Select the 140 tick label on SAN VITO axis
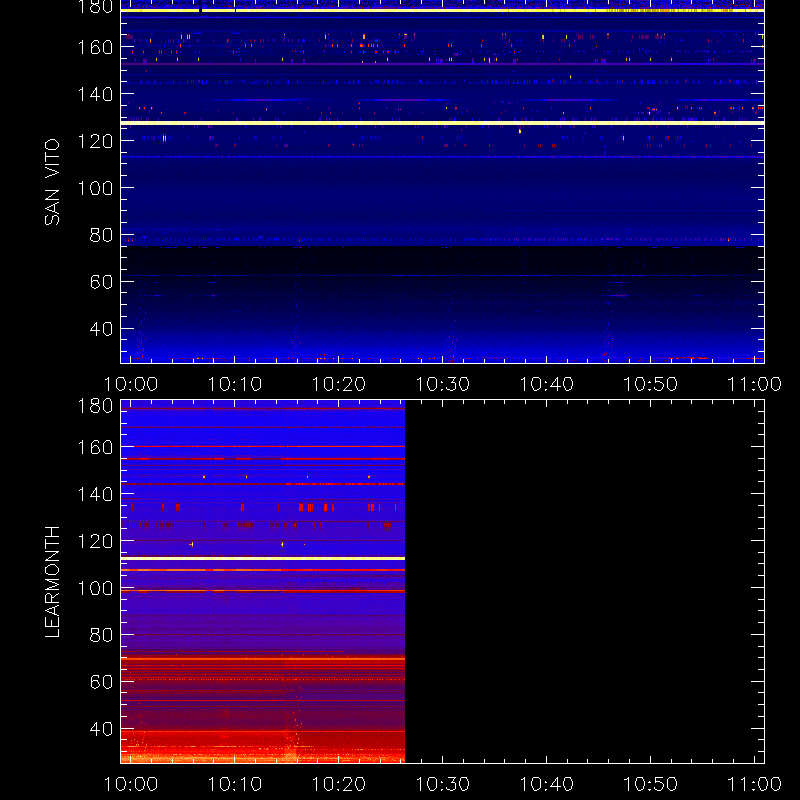This screenshot has height=800, width=800. coord(95,94)
